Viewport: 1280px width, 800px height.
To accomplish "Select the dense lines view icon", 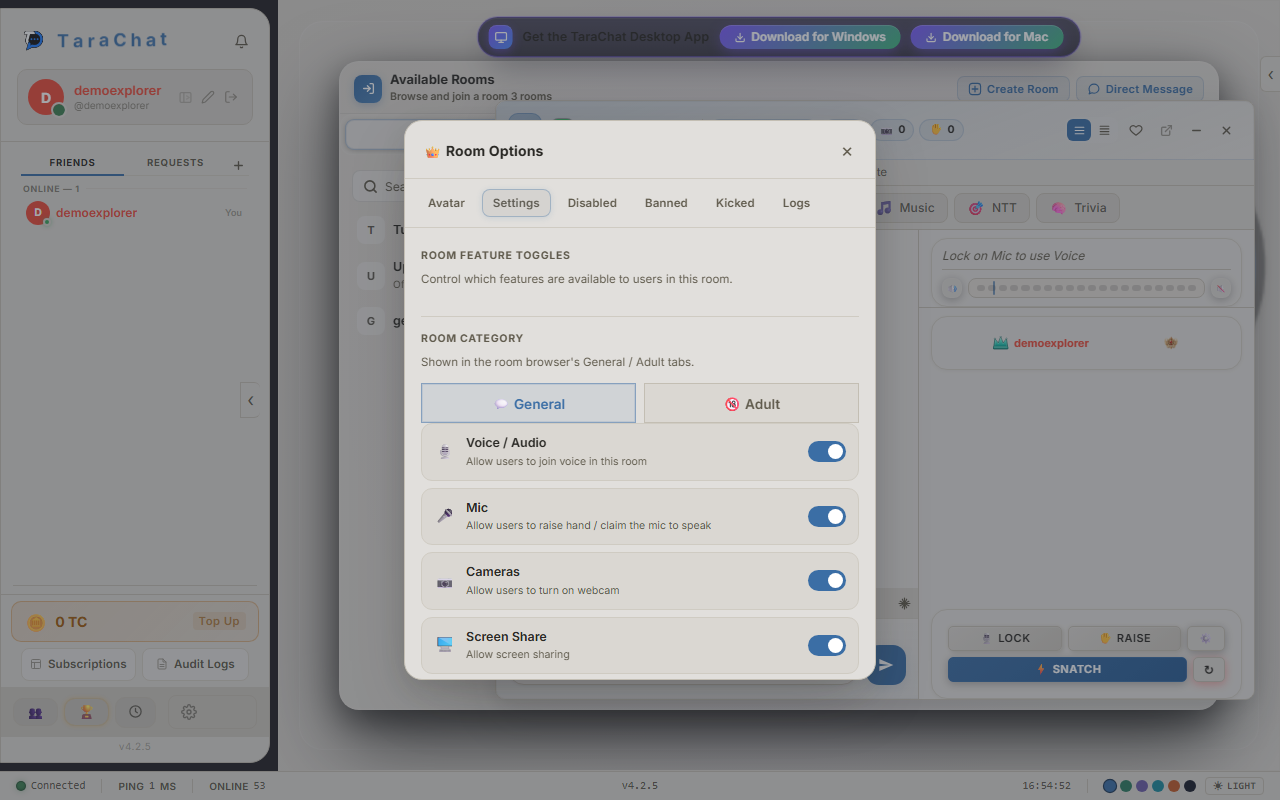I will coord(1105,130).
